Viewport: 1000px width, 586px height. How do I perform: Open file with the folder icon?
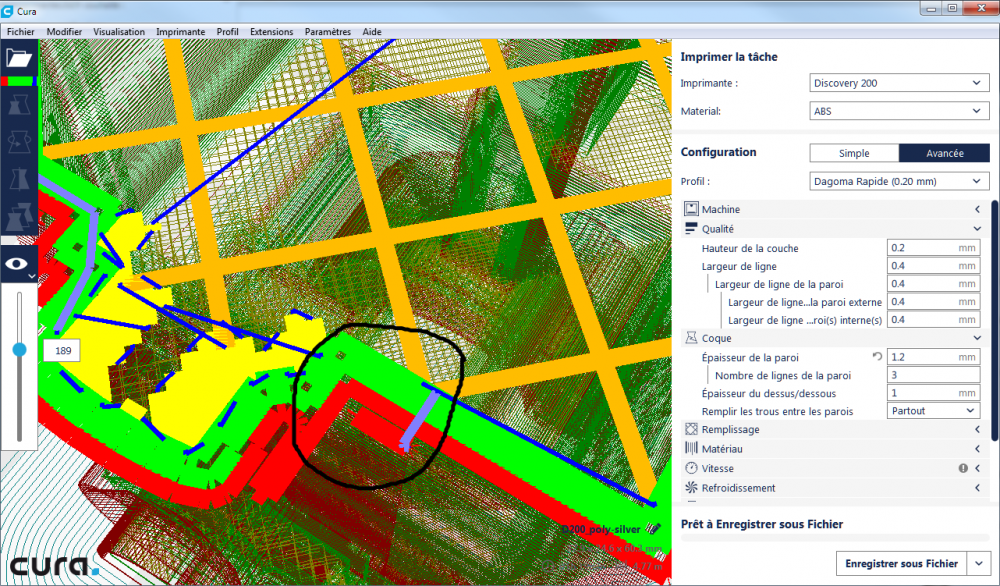(x=18, y=58)
